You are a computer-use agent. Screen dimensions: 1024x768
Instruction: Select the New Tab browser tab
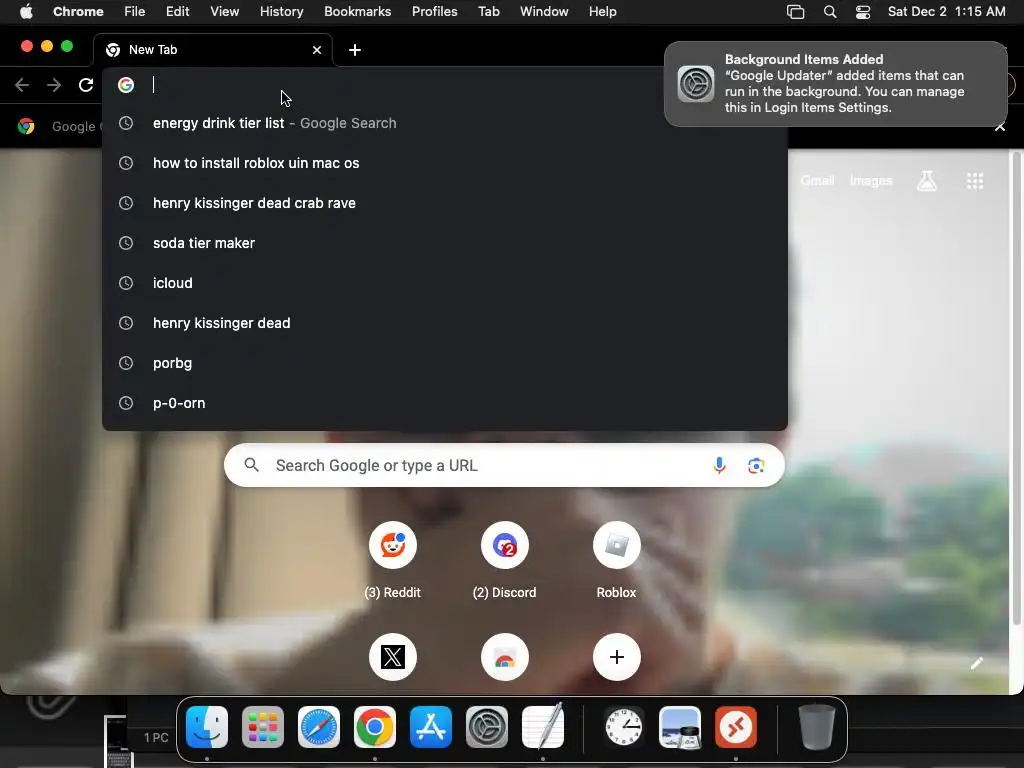pos(214,50)
